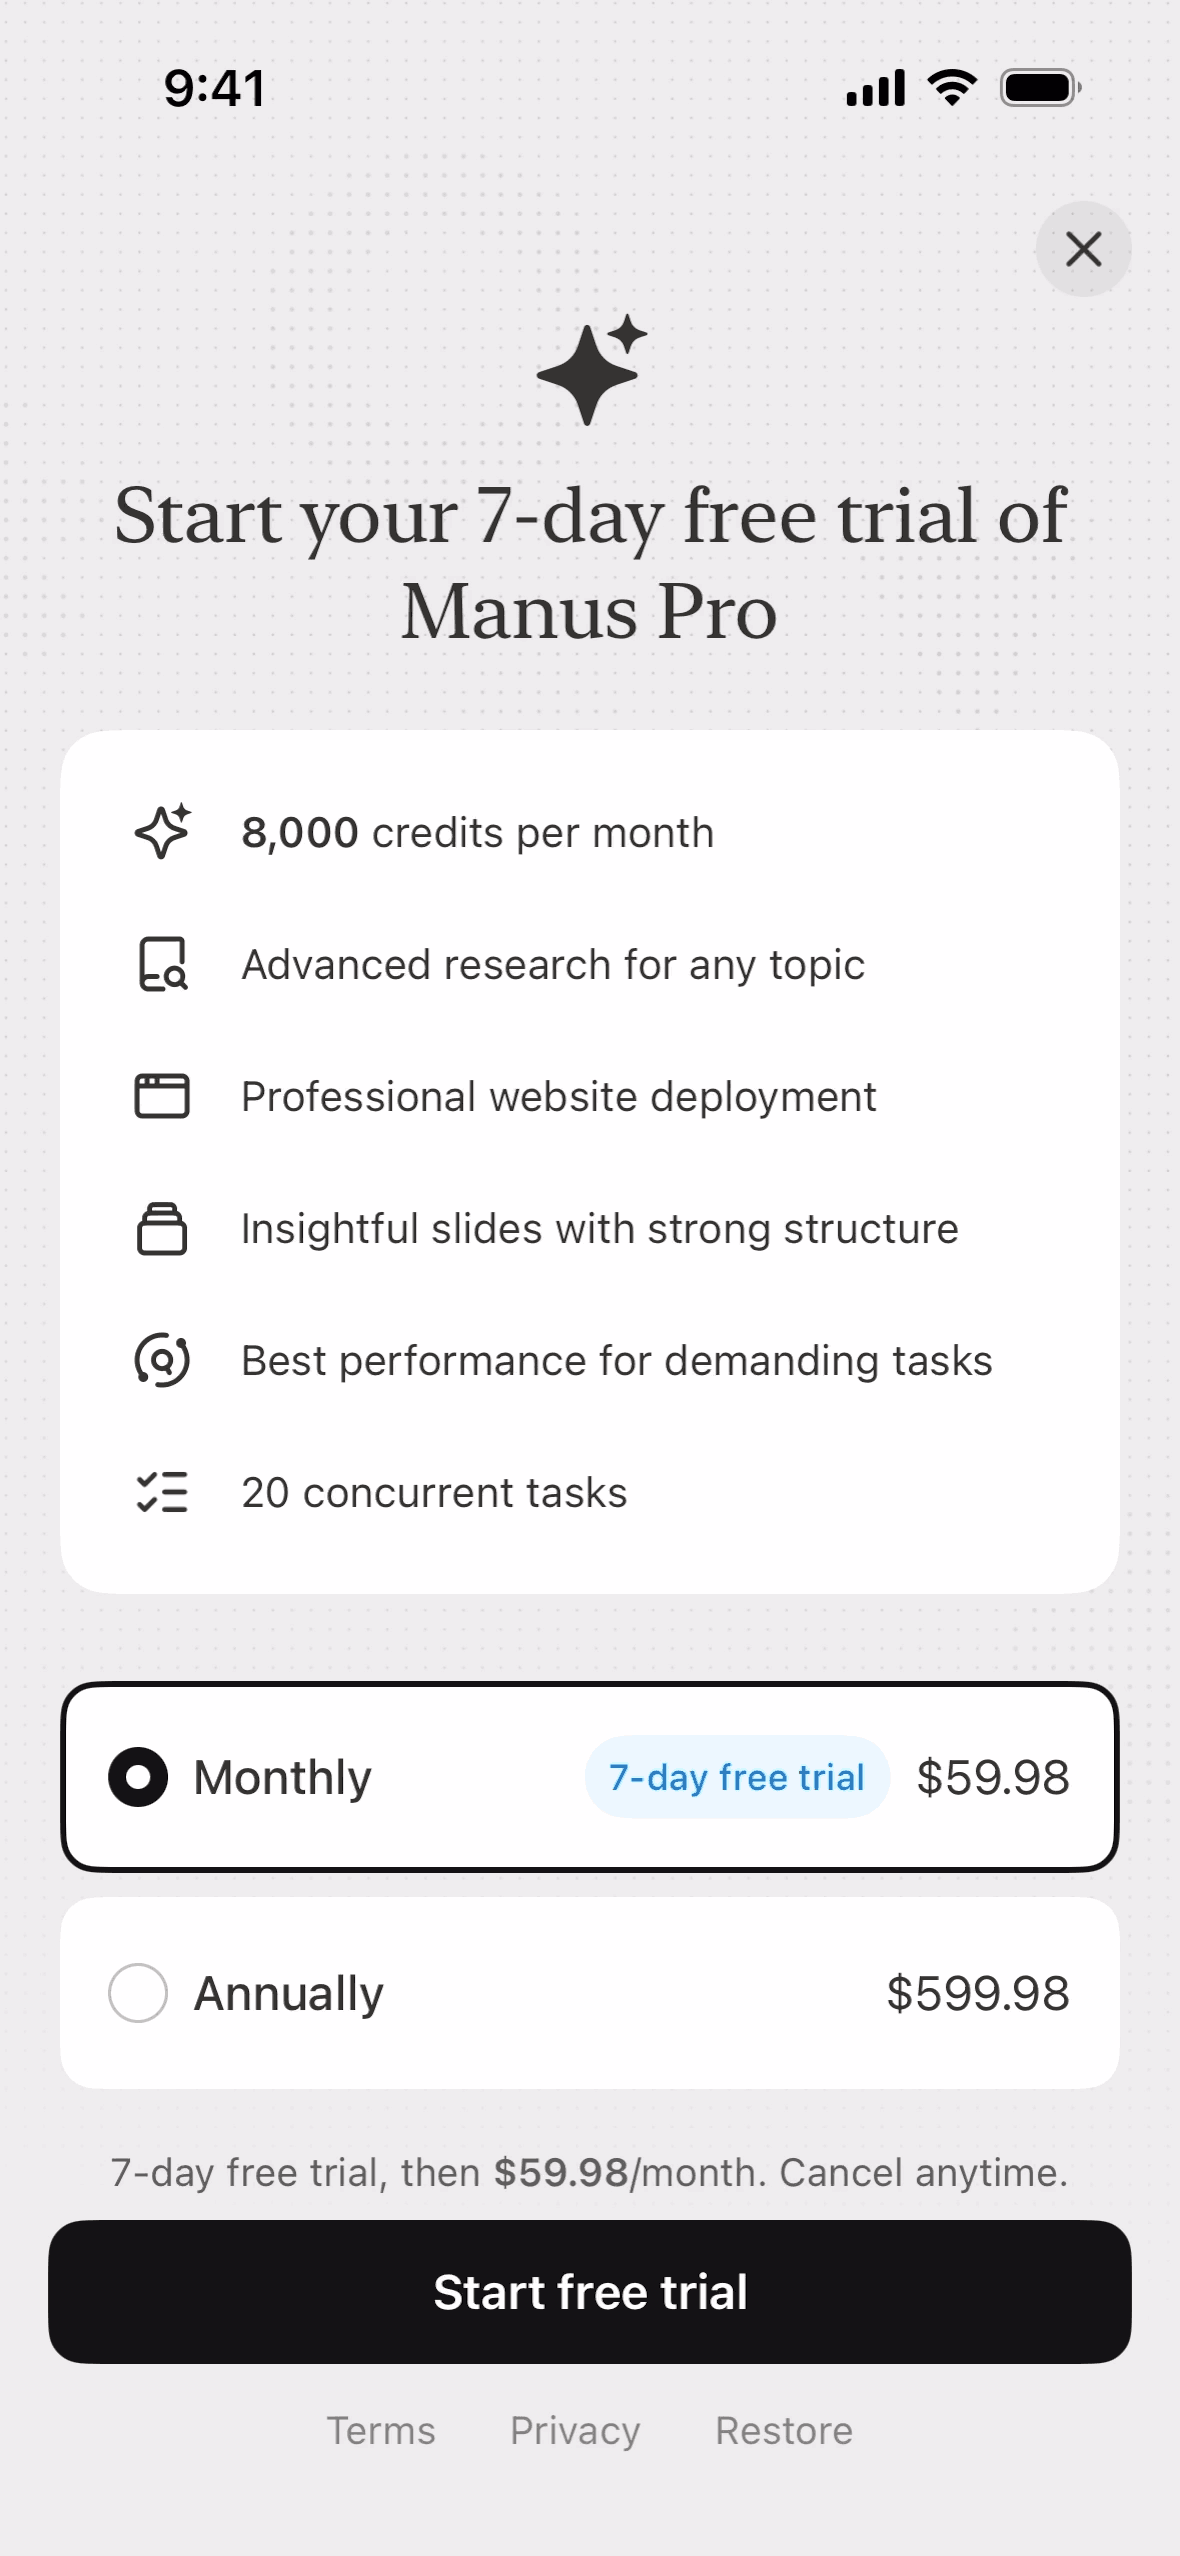Viewport: 1180px width, 2556px height.
Task: Tap the best performance icon
Action: coord(162,1360)
